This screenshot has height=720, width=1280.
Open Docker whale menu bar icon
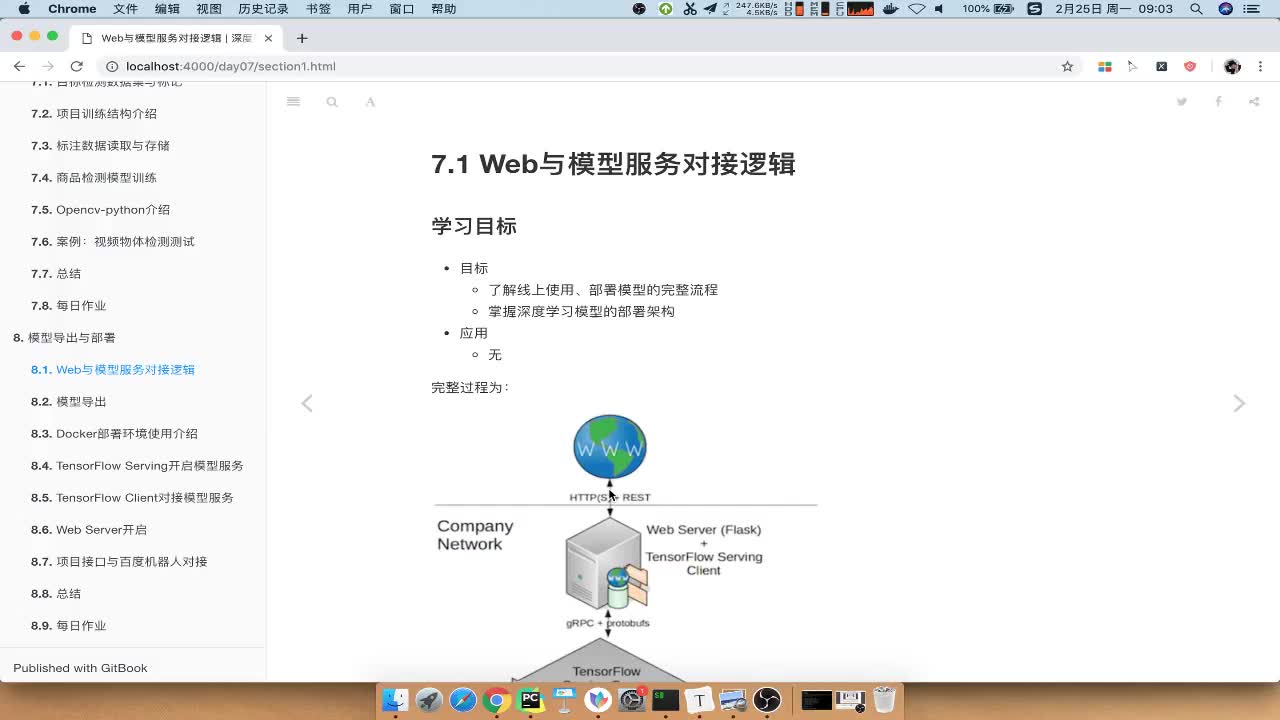coord(890,9)
